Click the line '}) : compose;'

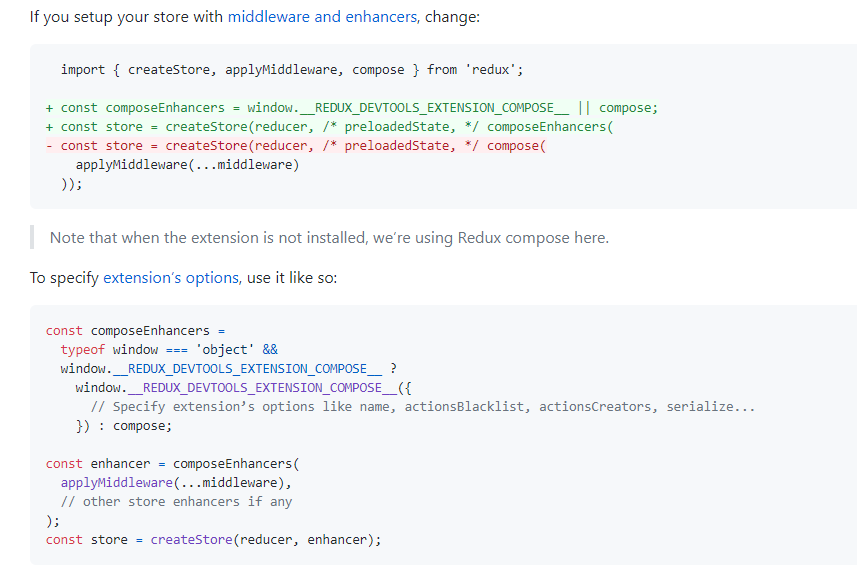(124, 426)
